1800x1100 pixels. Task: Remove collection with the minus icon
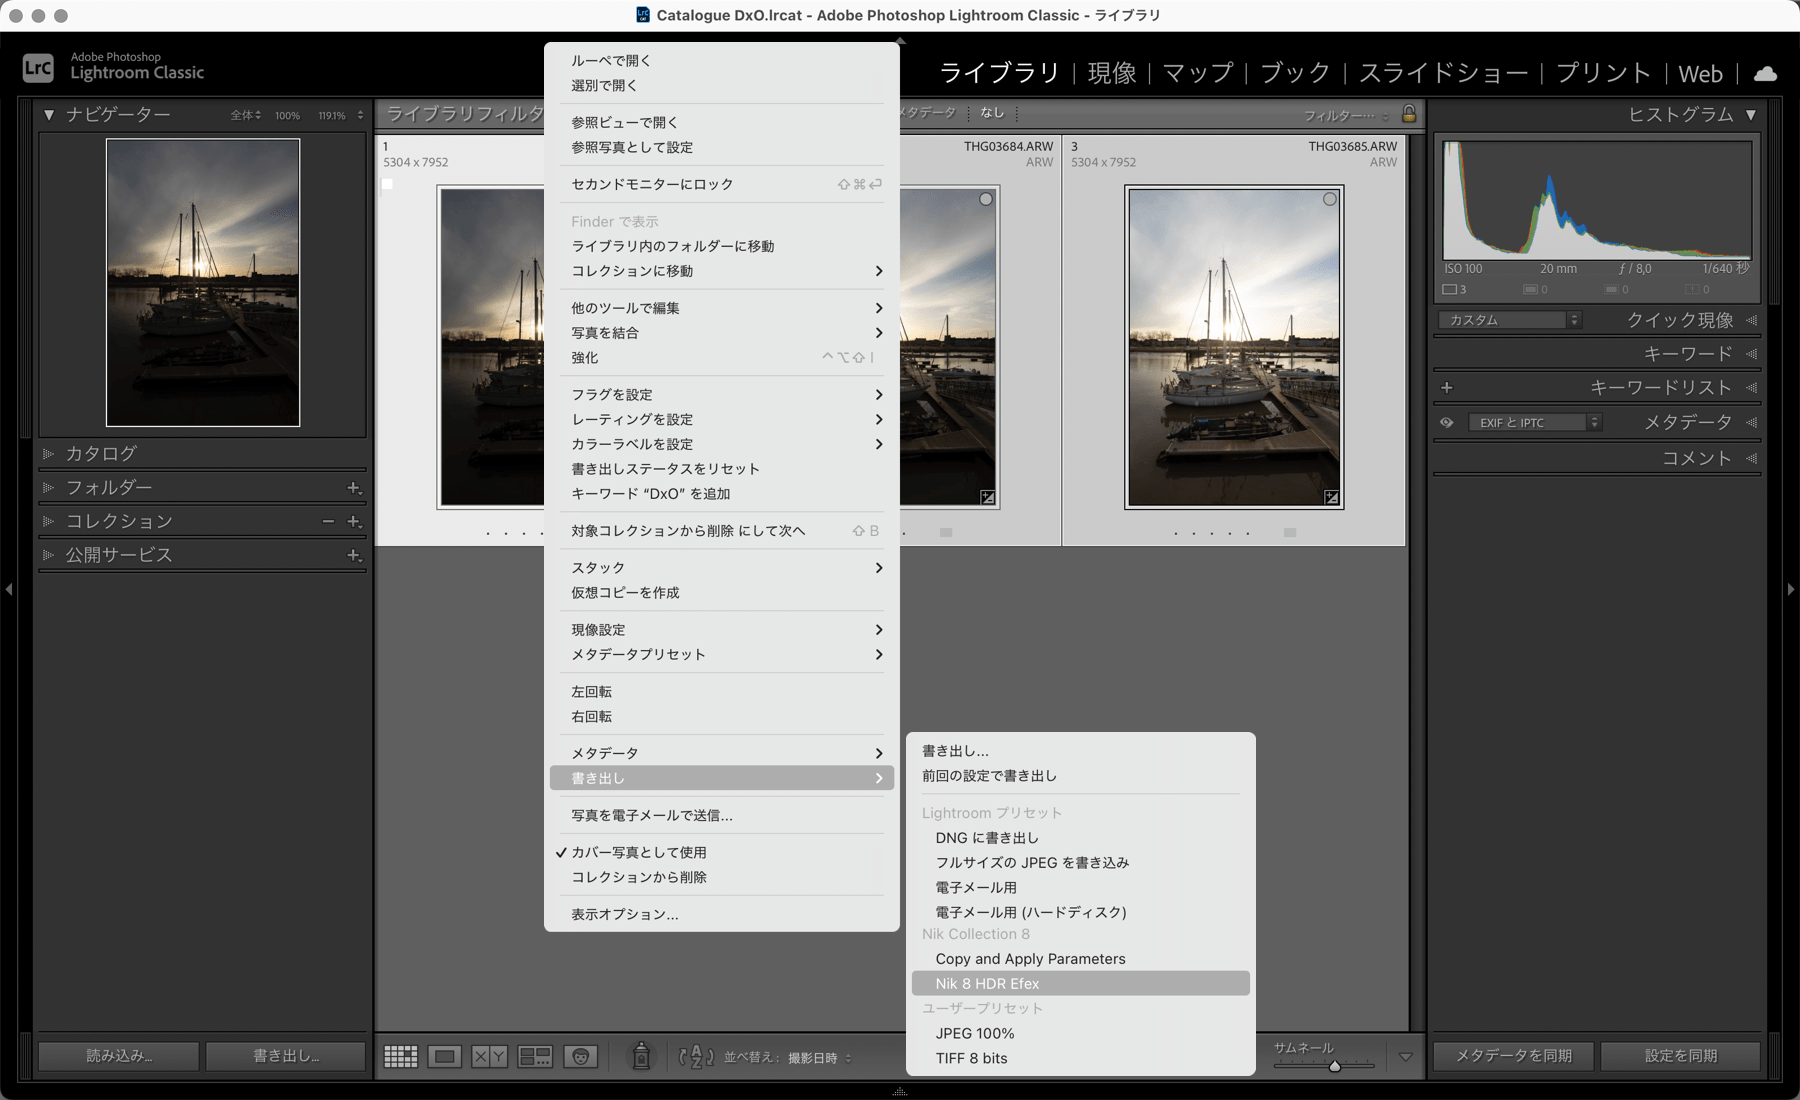[328, 522]
